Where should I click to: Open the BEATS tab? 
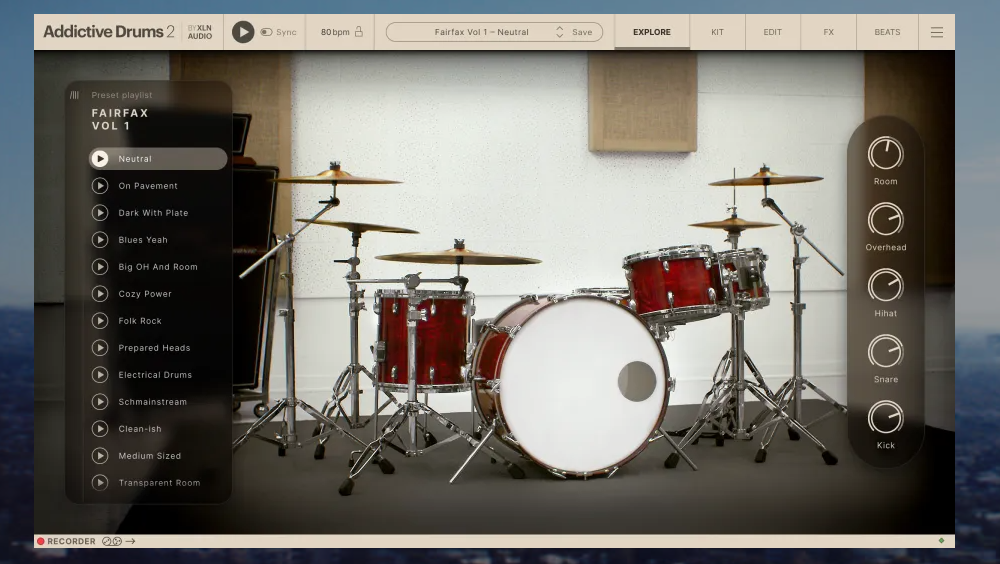click(887, 32)
